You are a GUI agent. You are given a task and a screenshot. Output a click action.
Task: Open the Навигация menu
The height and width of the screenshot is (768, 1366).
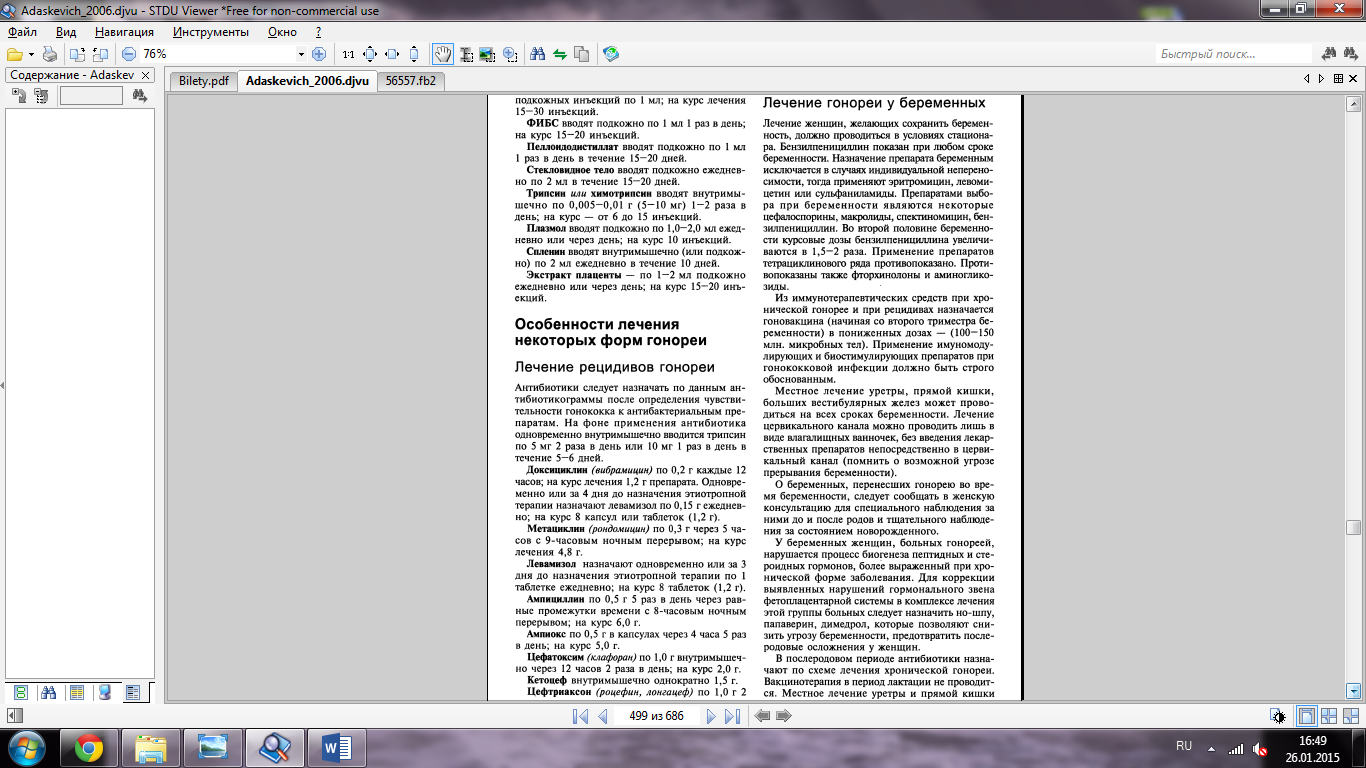point(124,31)
